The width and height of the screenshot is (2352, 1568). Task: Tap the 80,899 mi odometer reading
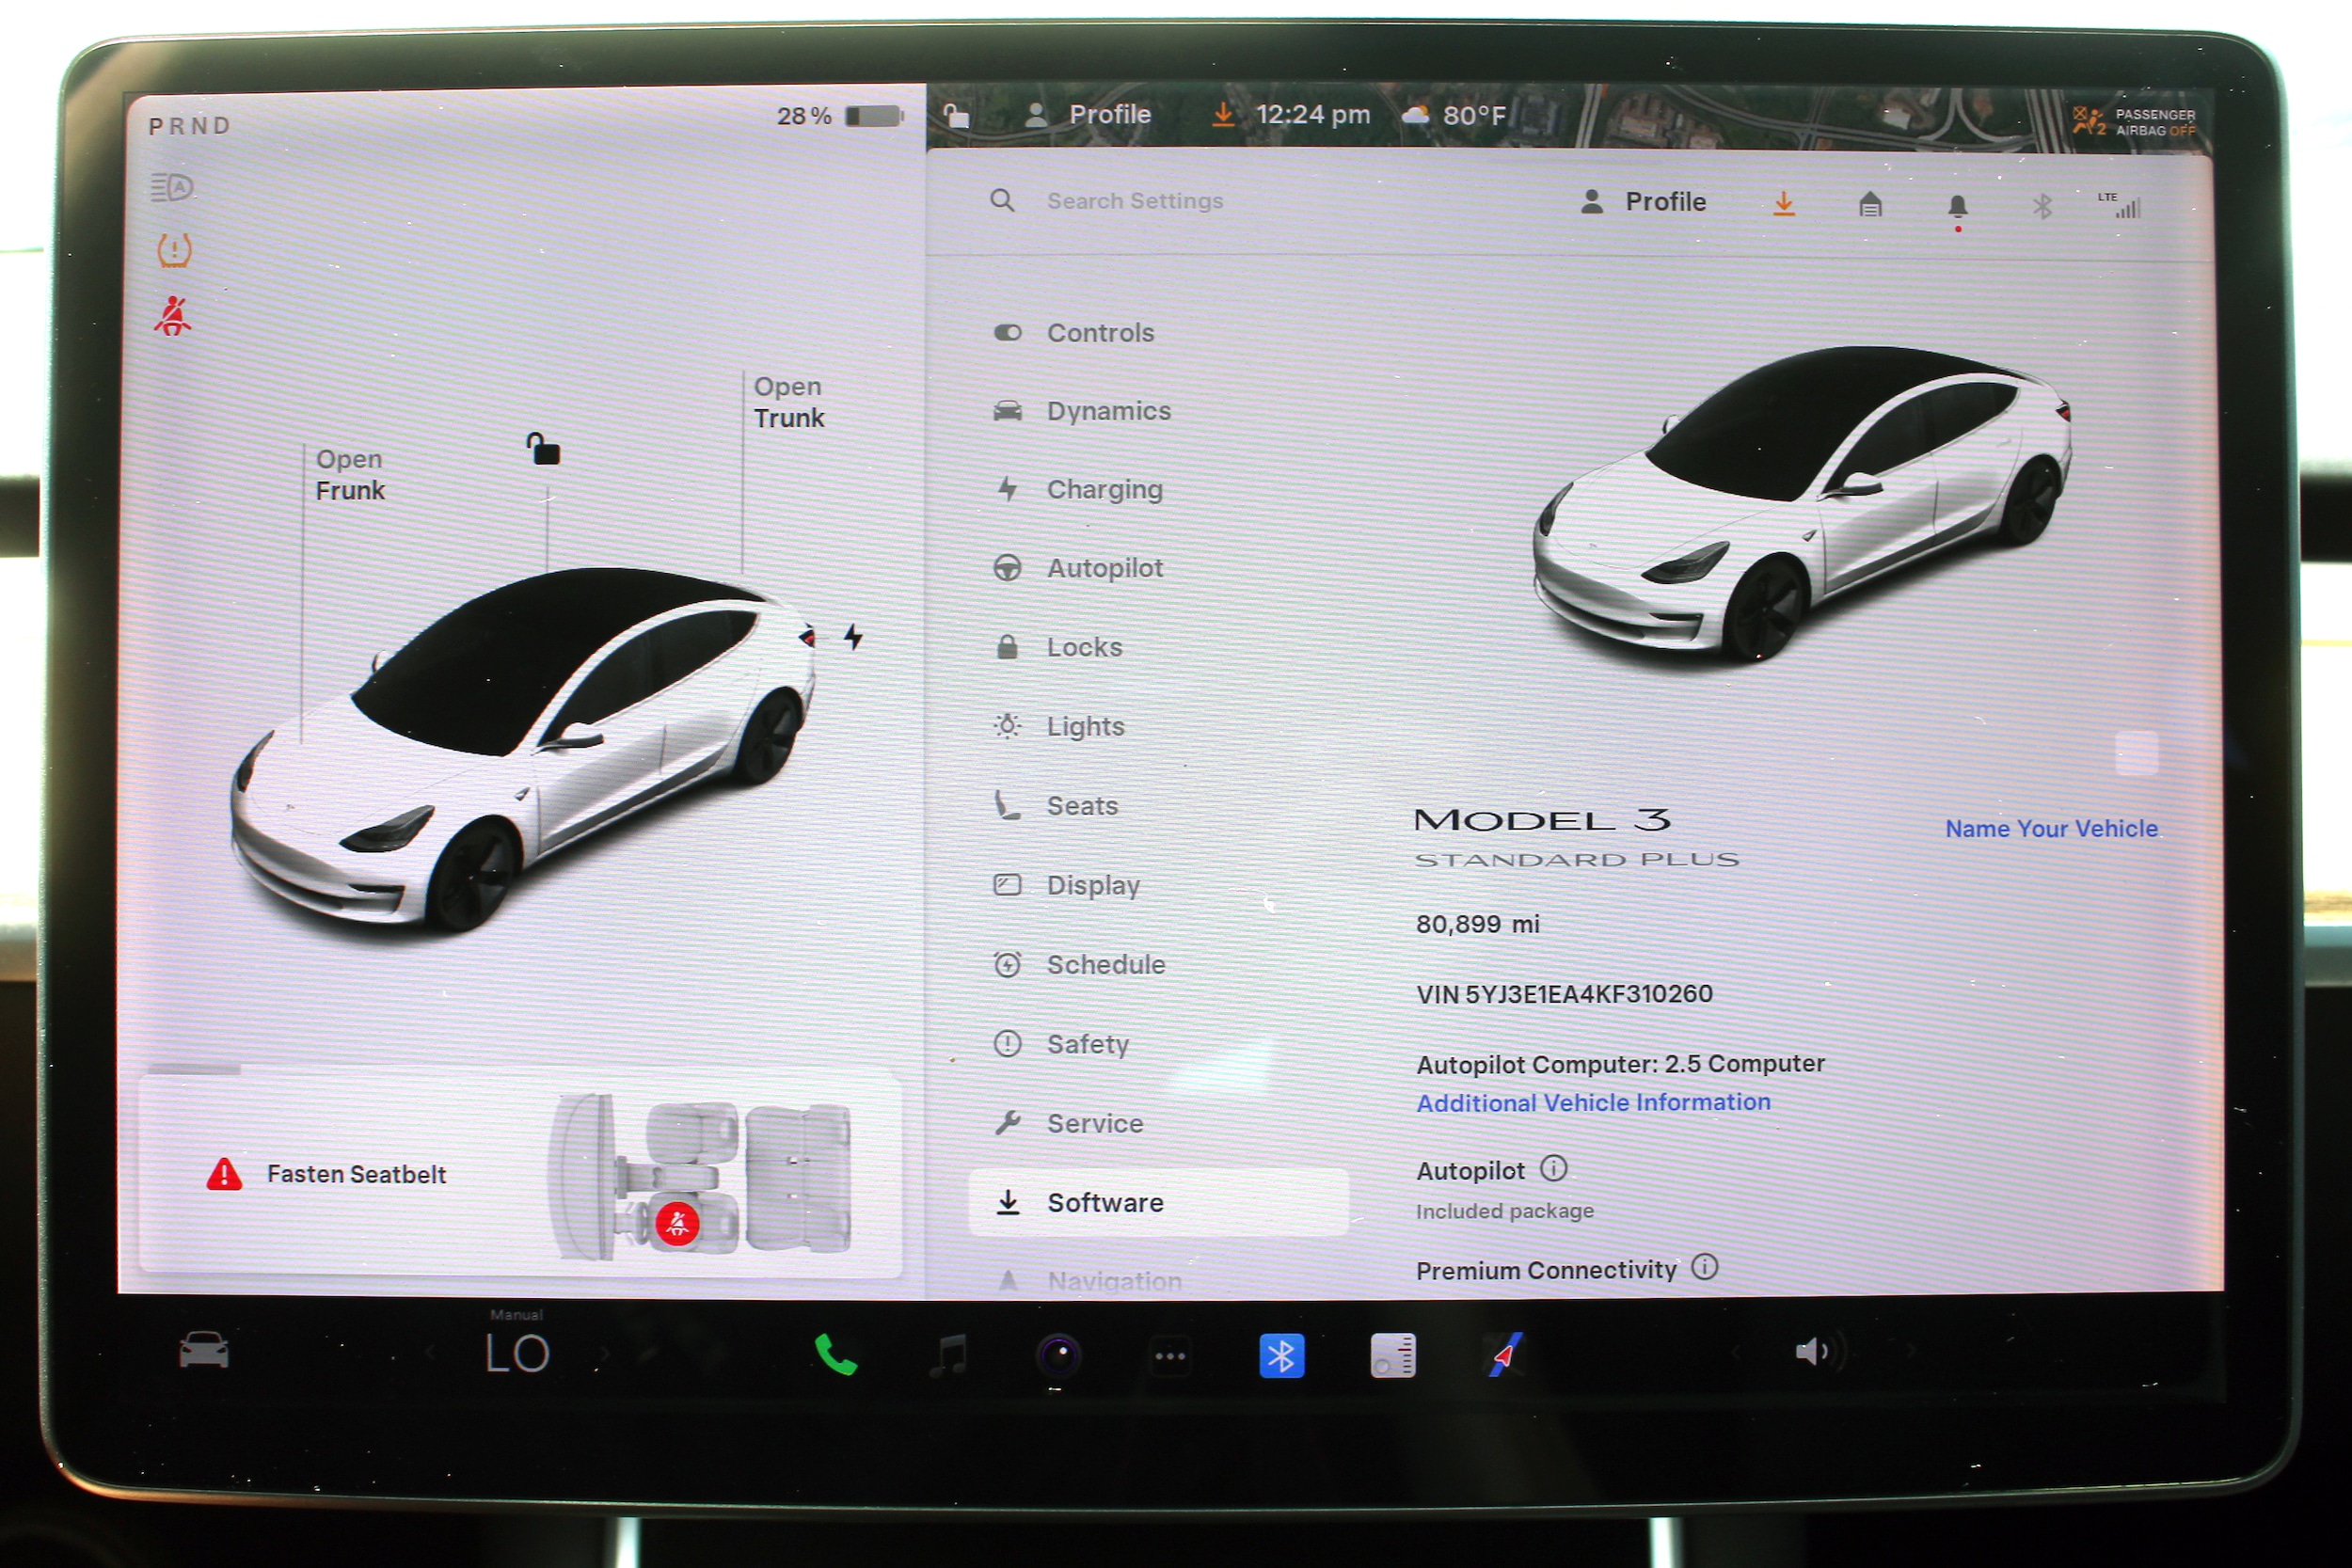point(1477,924)
